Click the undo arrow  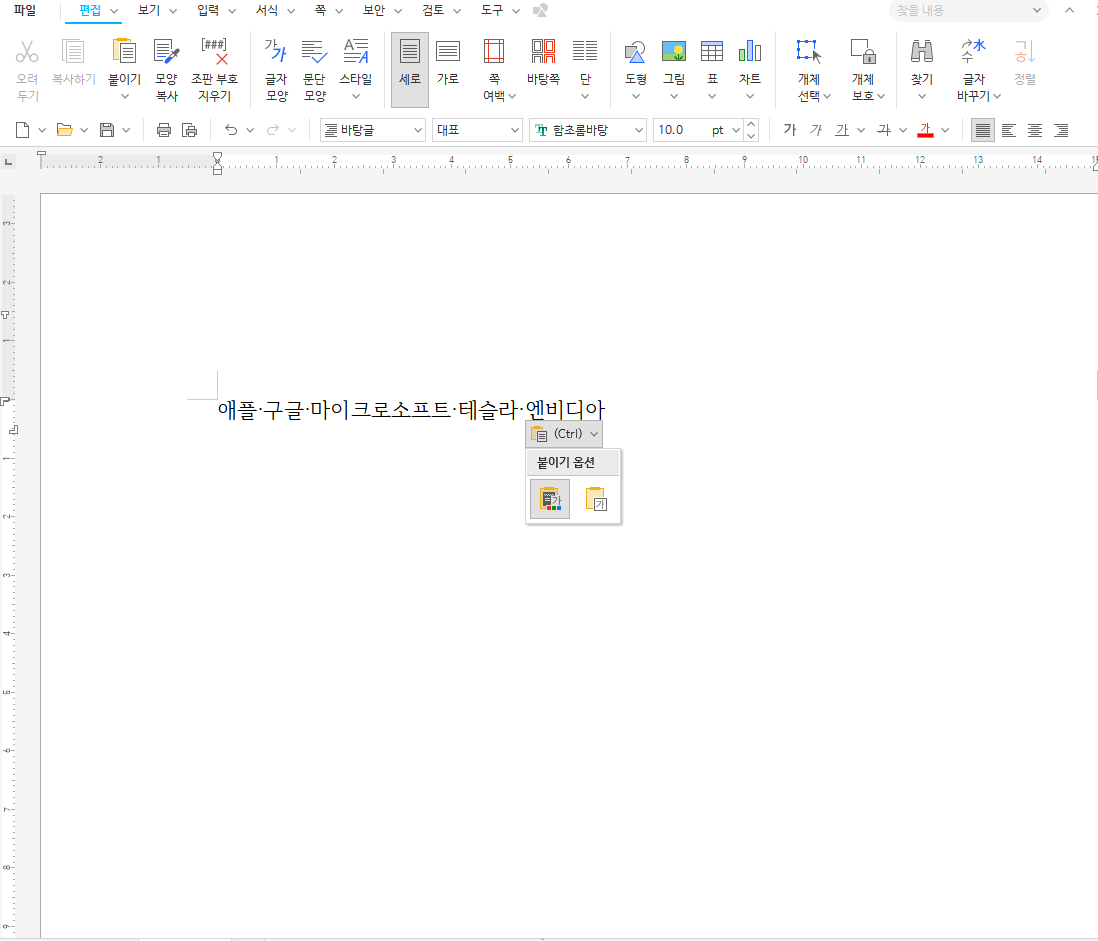coord(231,130)
